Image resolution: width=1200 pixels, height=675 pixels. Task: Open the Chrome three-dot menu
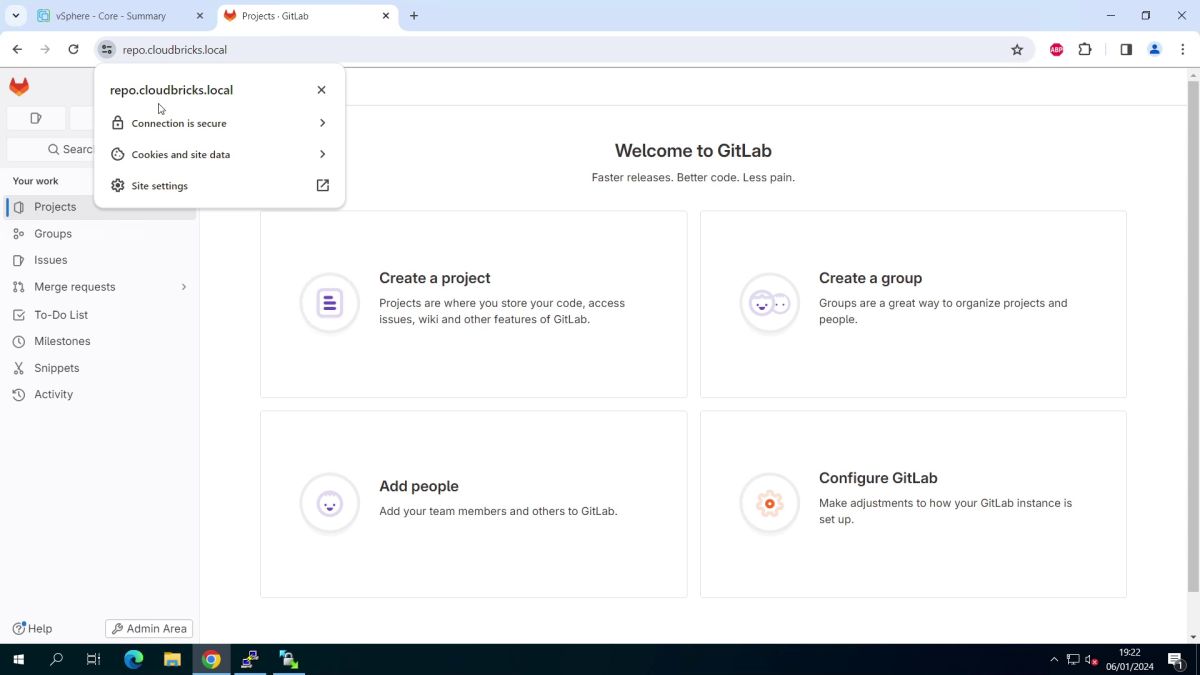tap(1183, 49)
